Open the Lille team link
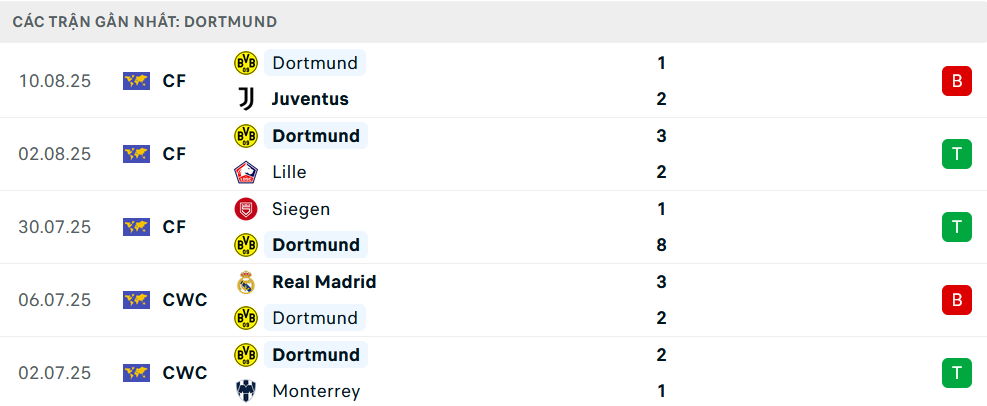This screenshot has width=987, height=406. (289, 172)
